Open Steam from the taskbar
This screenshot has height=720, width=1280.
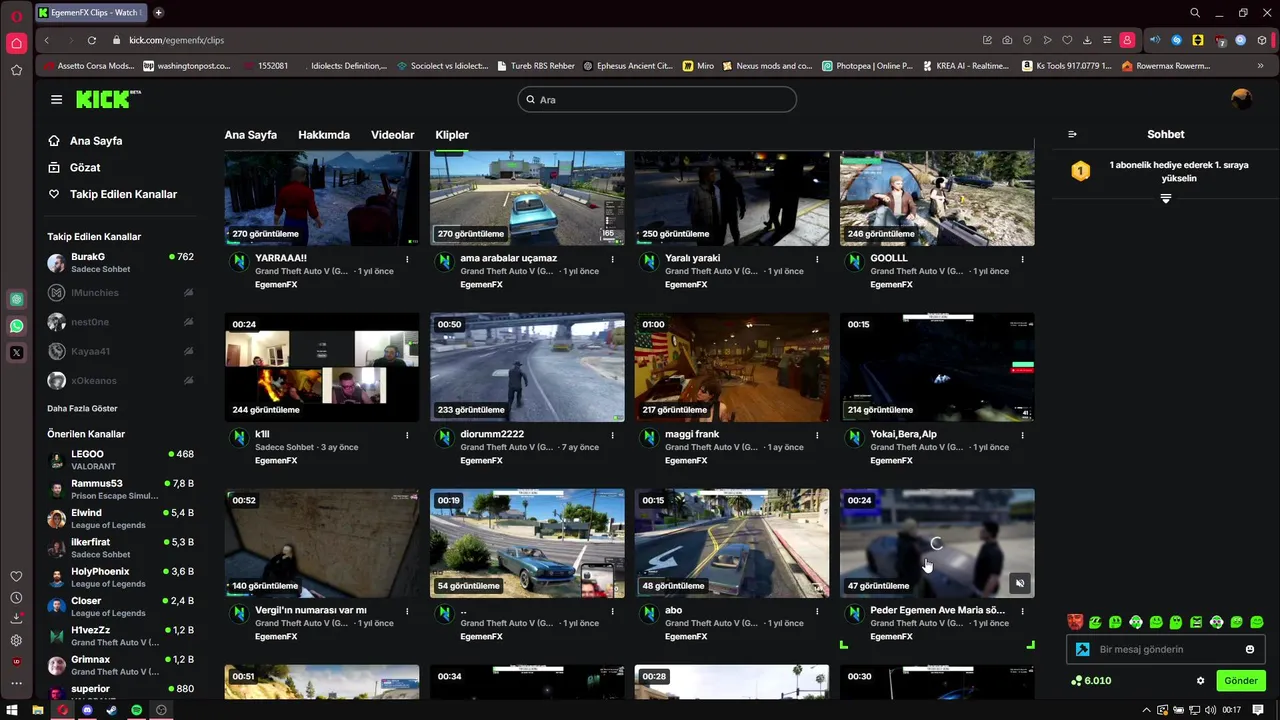[111, 710]
